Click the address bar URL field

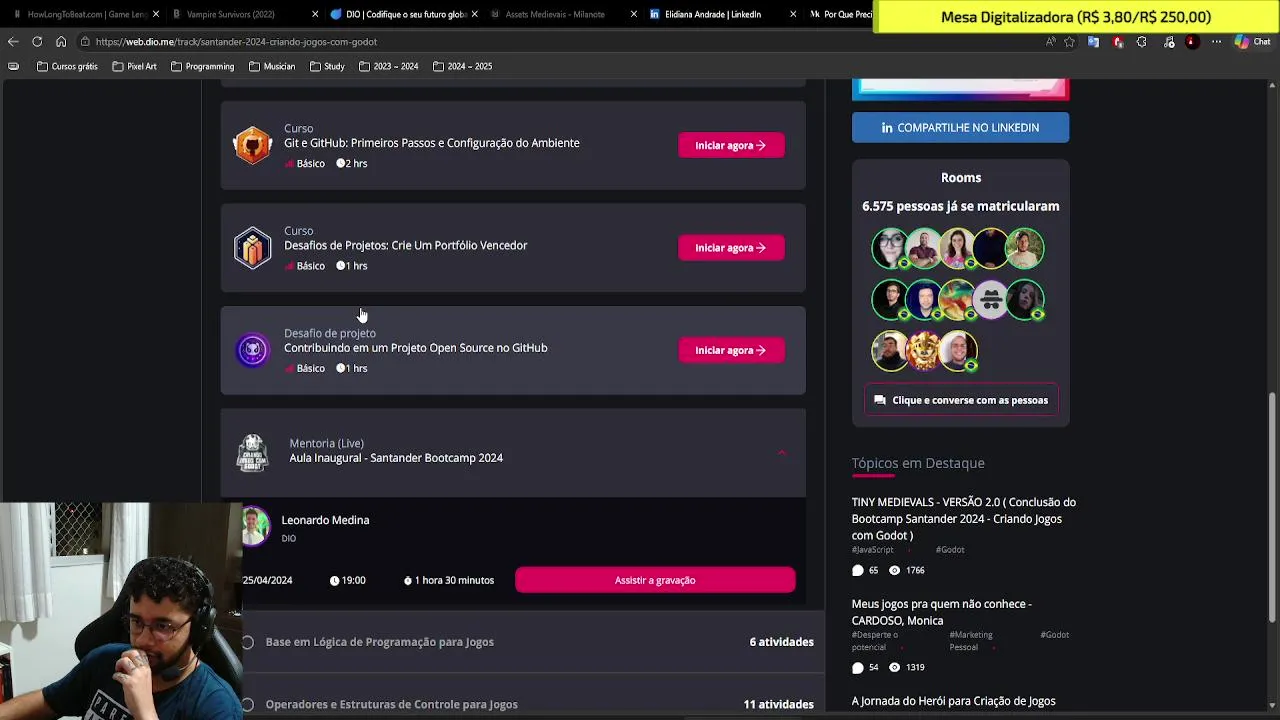[x=560, y=42]
